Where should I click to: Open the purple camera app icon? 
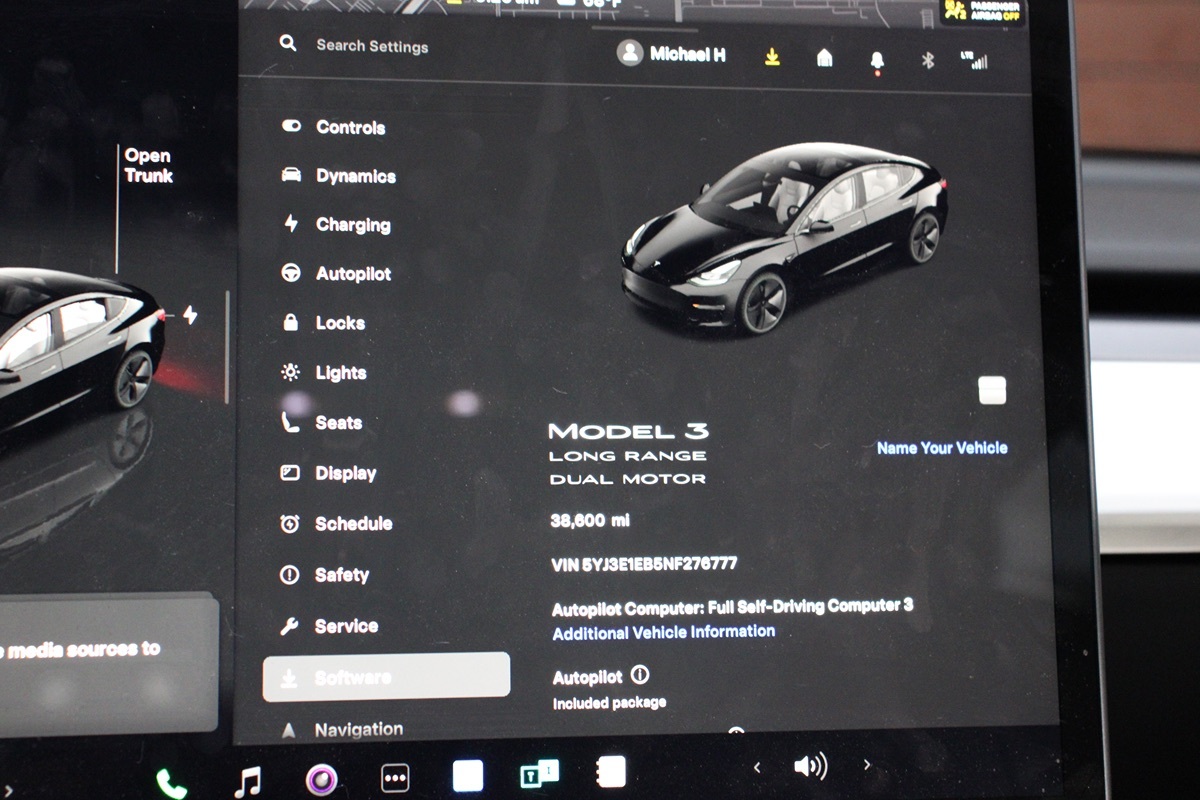pos(321,779)
